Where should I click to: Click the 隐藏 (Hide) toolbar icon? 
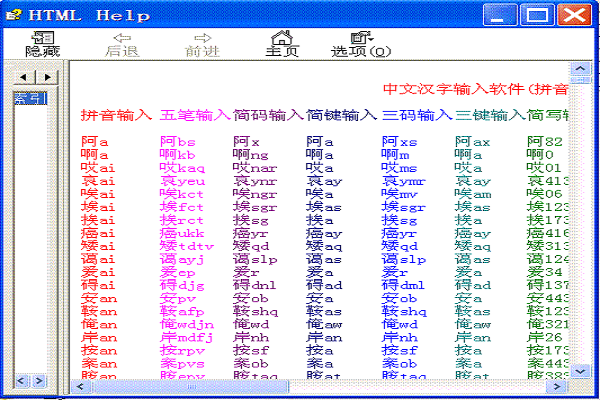tap(42, 44)
